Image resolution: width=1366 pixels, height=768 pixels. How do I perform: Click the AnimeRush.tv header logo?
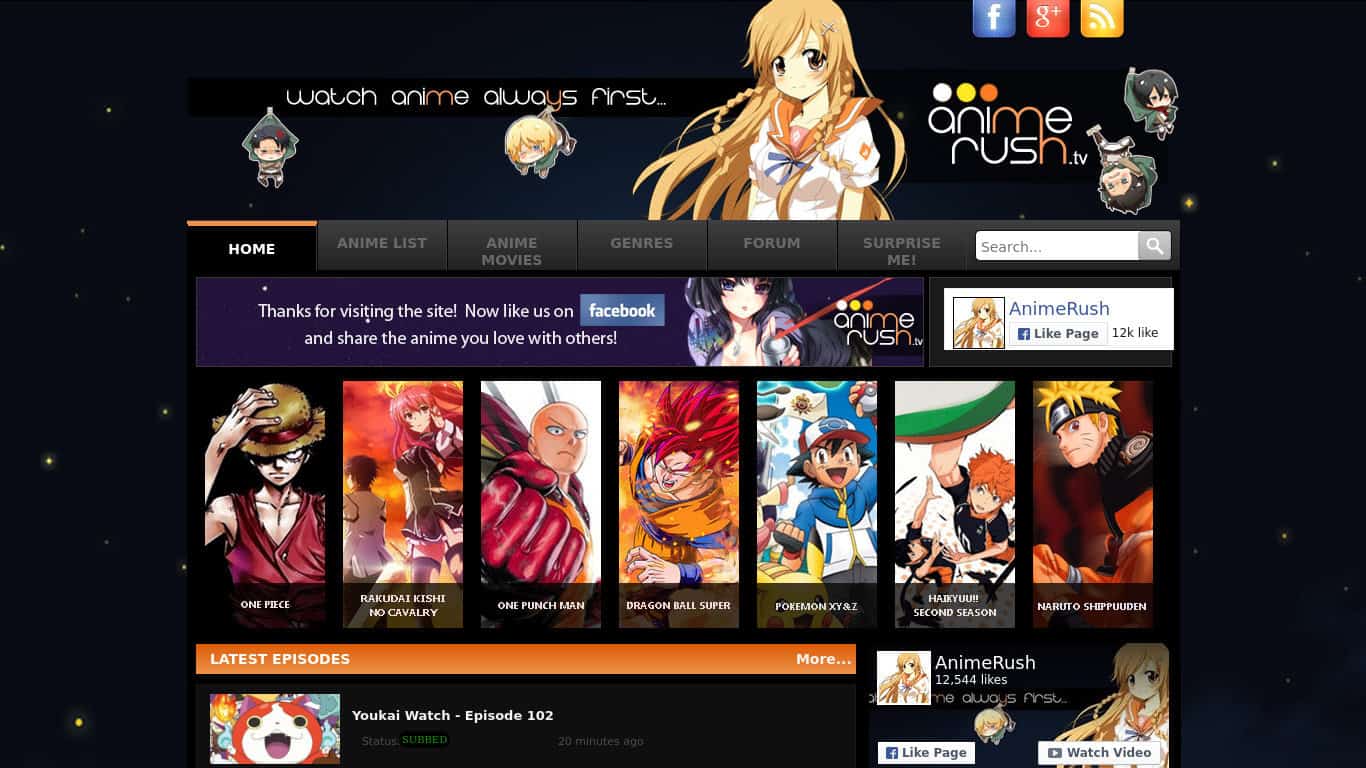[1007, 124]
